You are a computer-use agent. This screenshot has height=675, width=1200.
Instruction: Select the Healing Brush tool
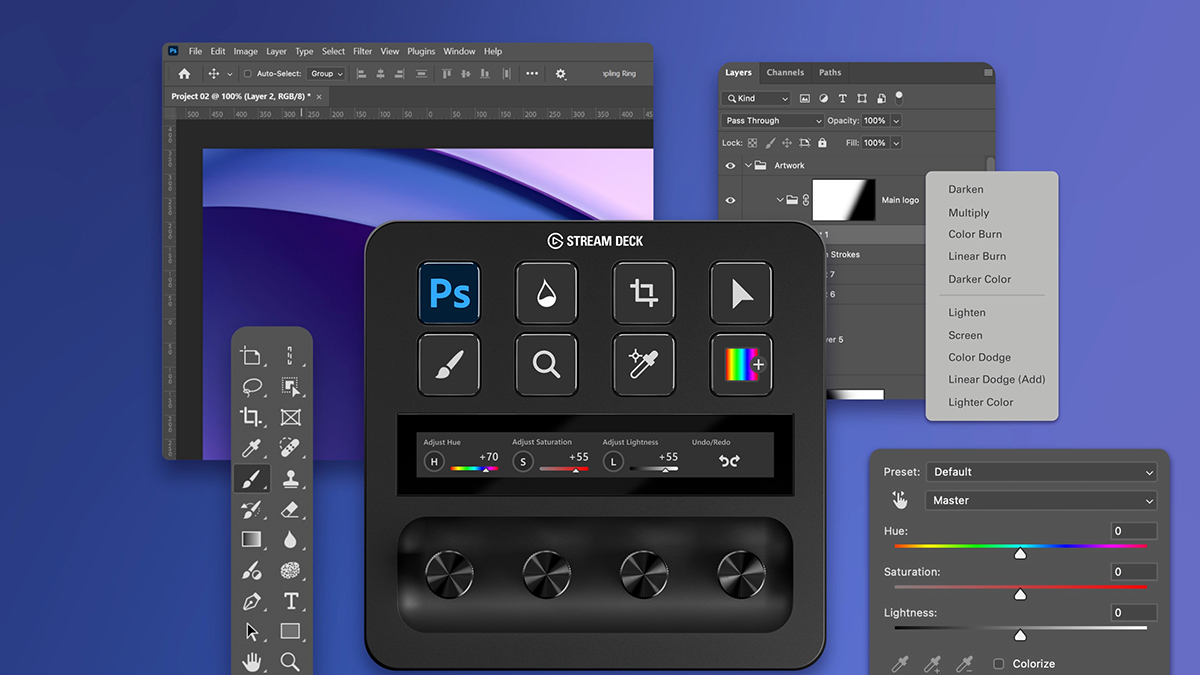[x=292, y=447]
